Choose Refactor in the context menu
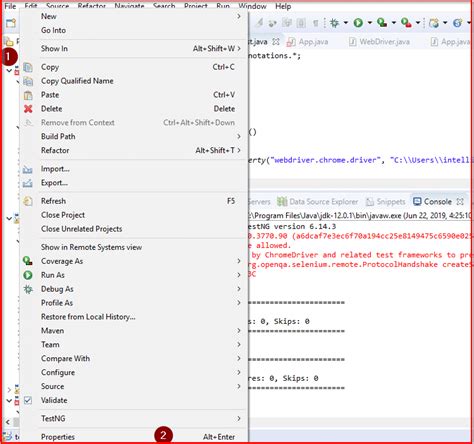The image size is (474, 444). coord(134,150)
